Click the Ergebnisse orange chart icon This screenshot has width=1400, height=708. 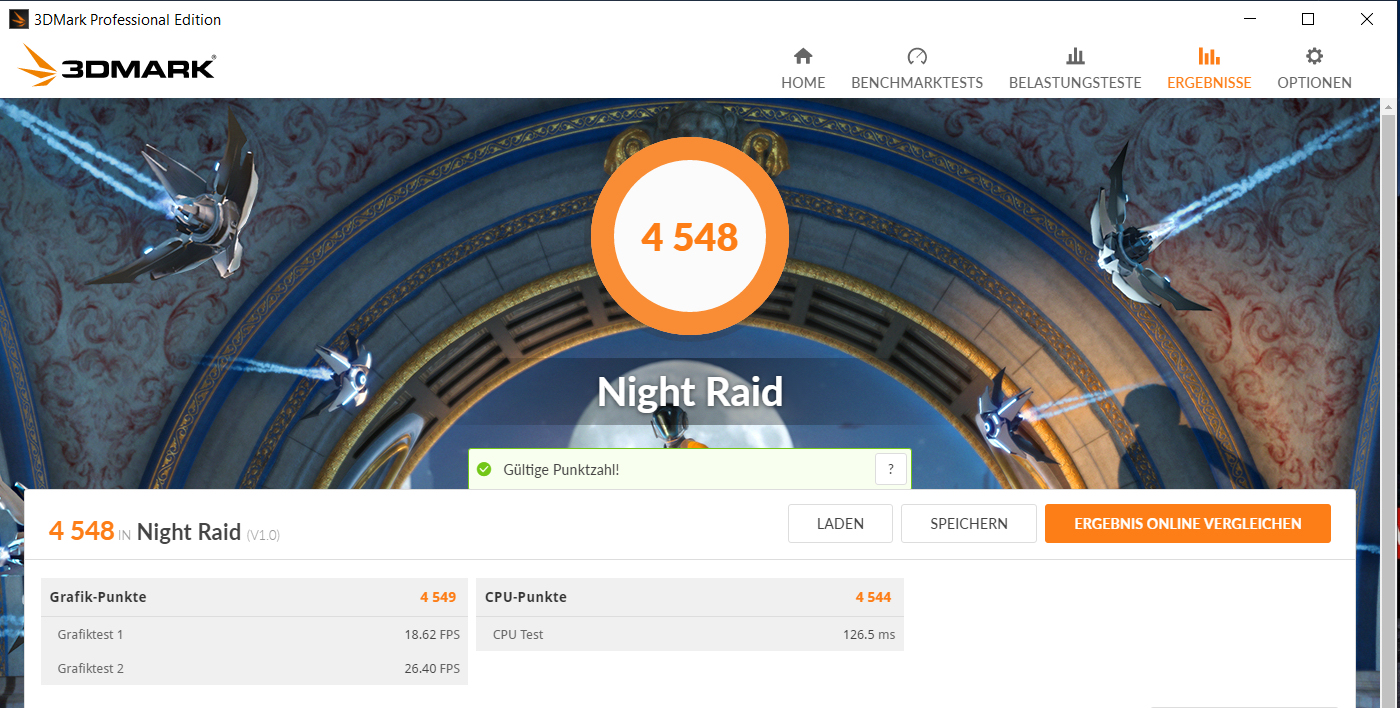point(1209,56)
